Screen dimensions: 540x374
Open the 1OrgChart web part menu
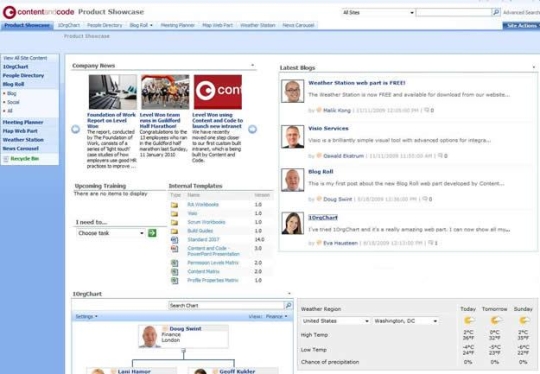click(x=289, y=293)
